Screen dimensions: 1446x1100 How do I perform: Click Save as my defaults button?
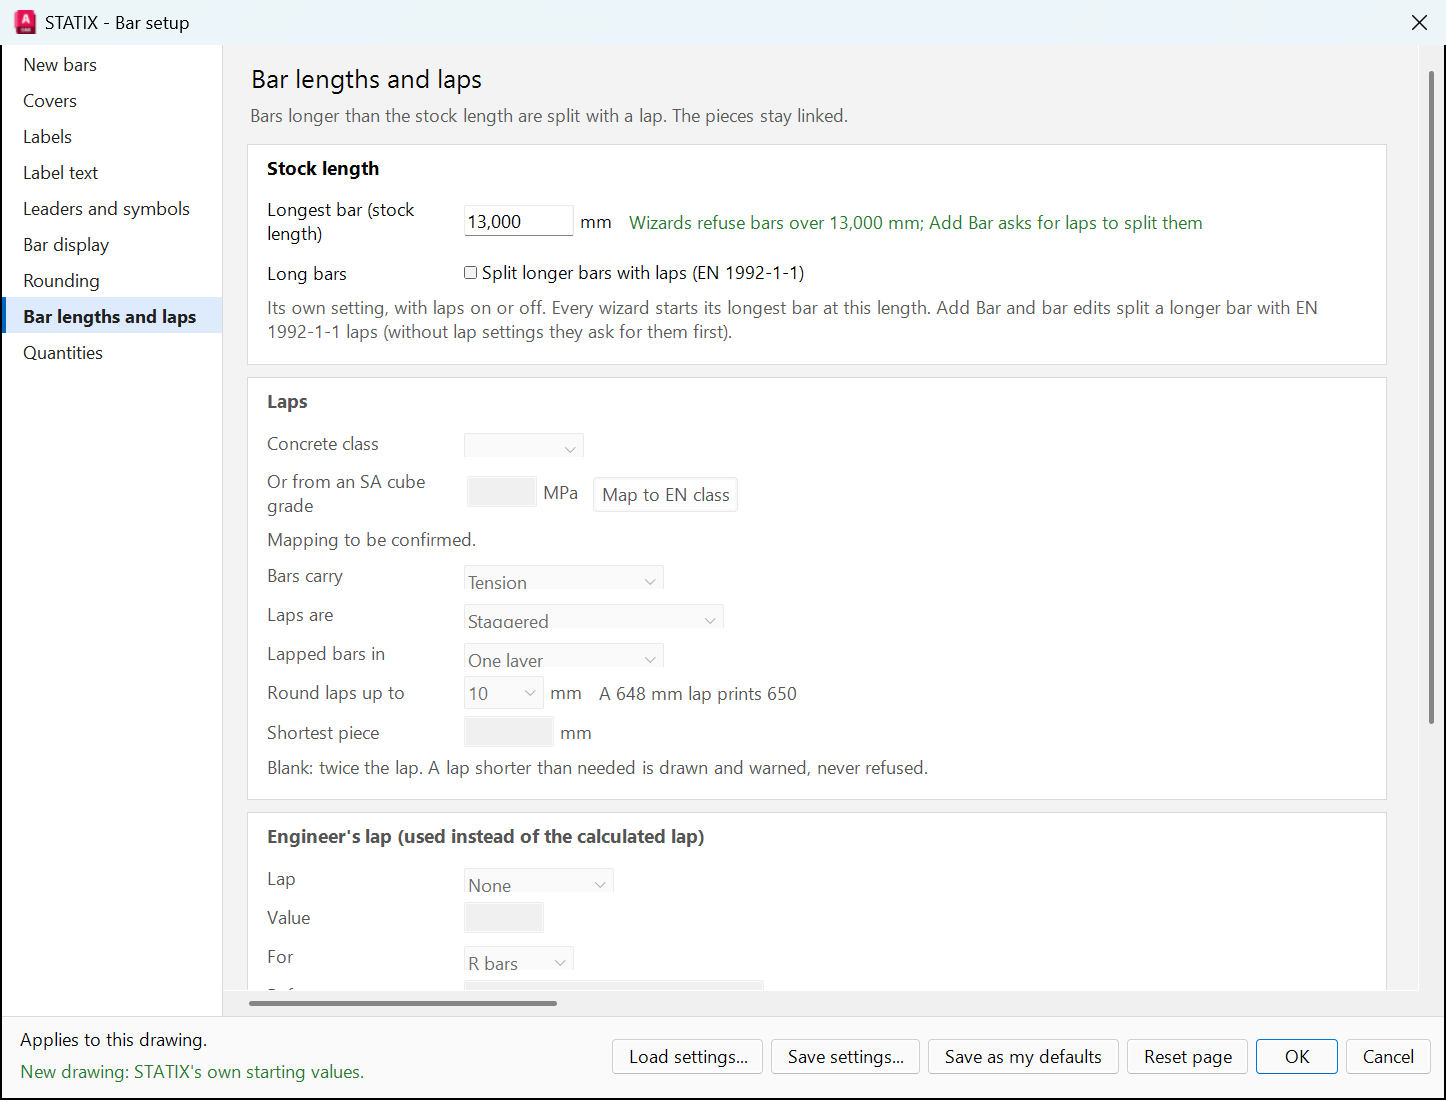pyautogui.click(x=1023, y=1057)
